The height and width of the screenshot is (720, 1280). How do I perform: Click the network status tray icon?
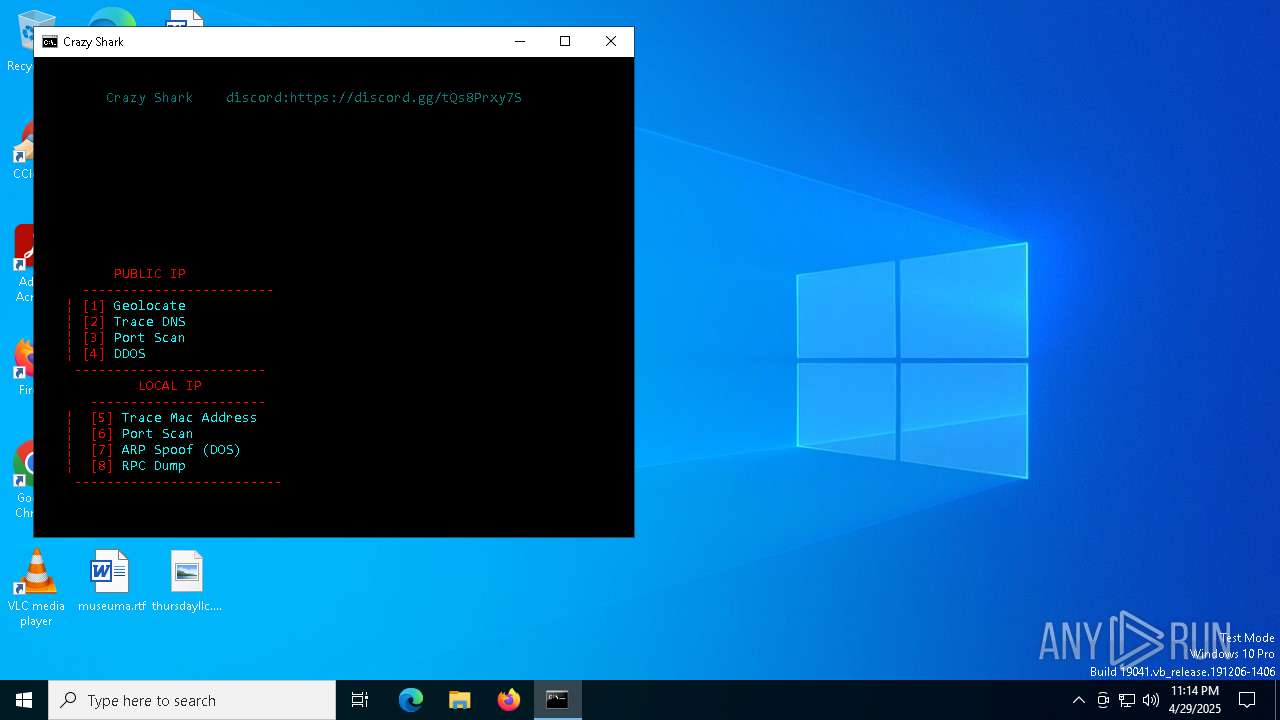1127,700
